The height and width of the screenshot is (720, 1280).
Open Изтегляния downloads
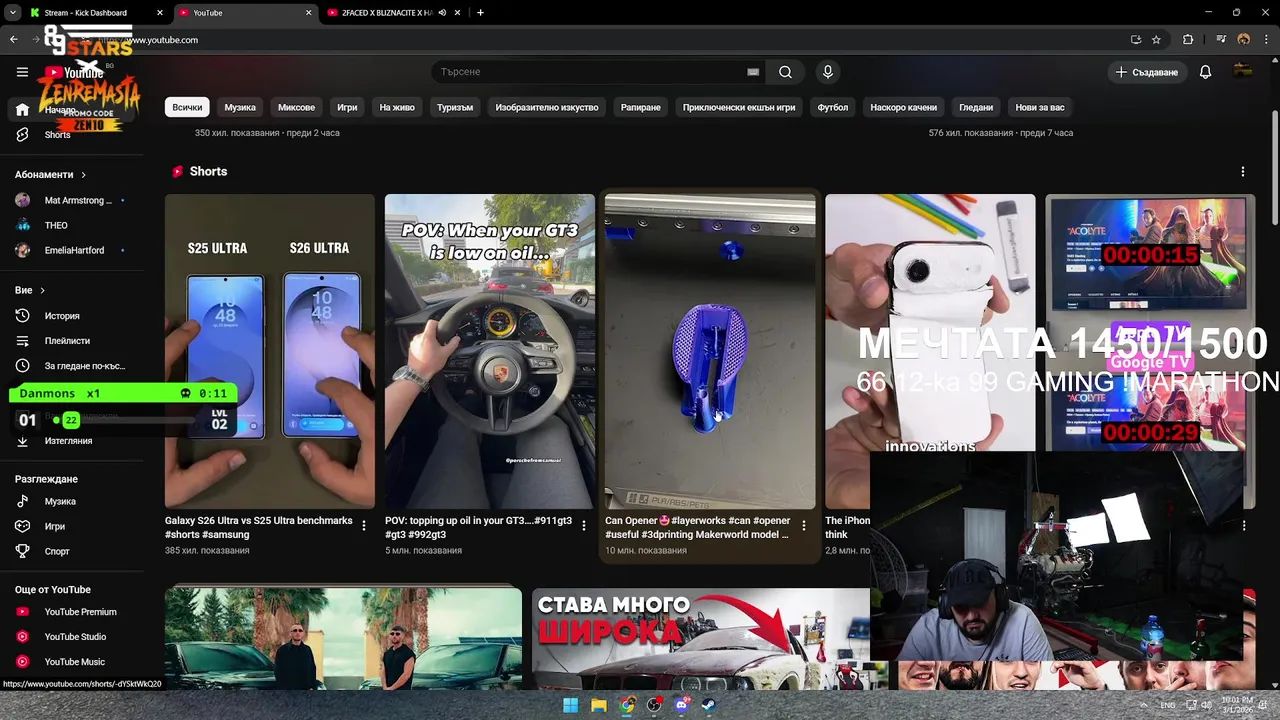coord(68,441)
